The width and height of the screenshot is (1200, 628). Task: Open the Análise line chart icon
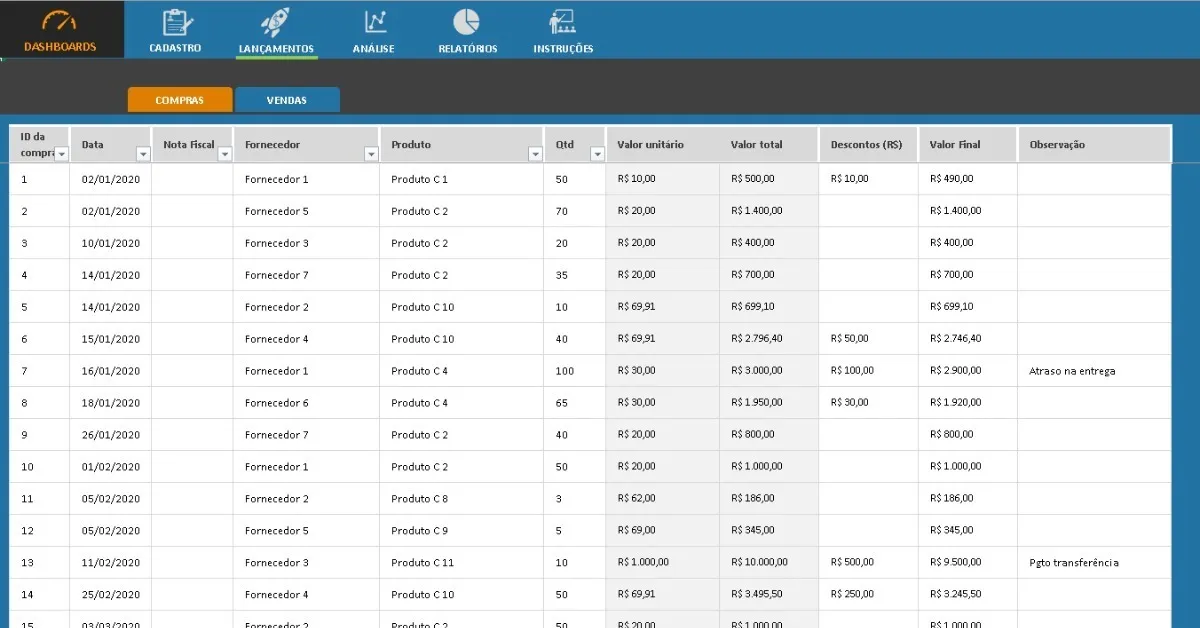[x=375, y=21]
